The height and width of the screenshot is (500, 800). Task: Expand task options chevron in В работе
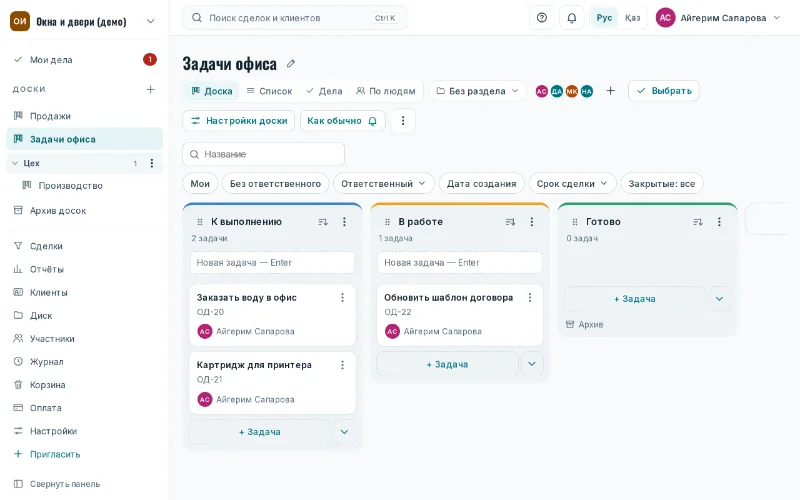point(532,364)
